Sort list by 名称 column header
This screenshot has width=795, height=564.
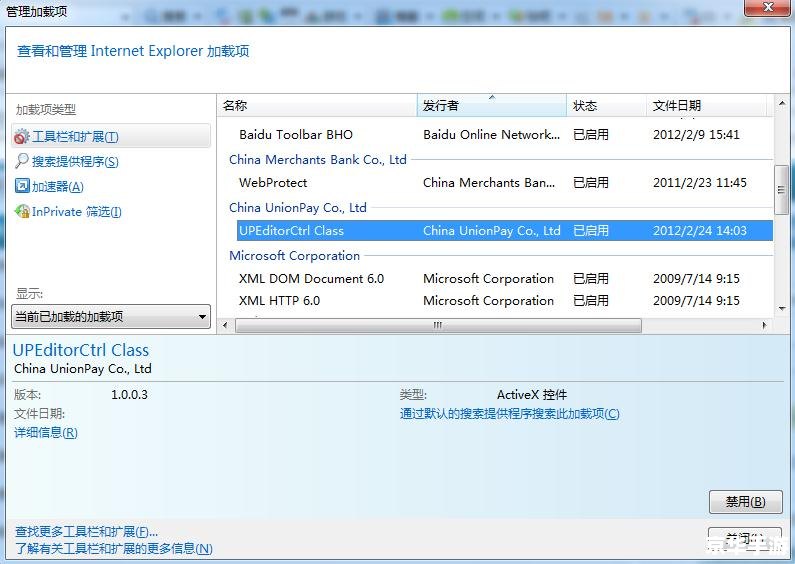point(317,105)
